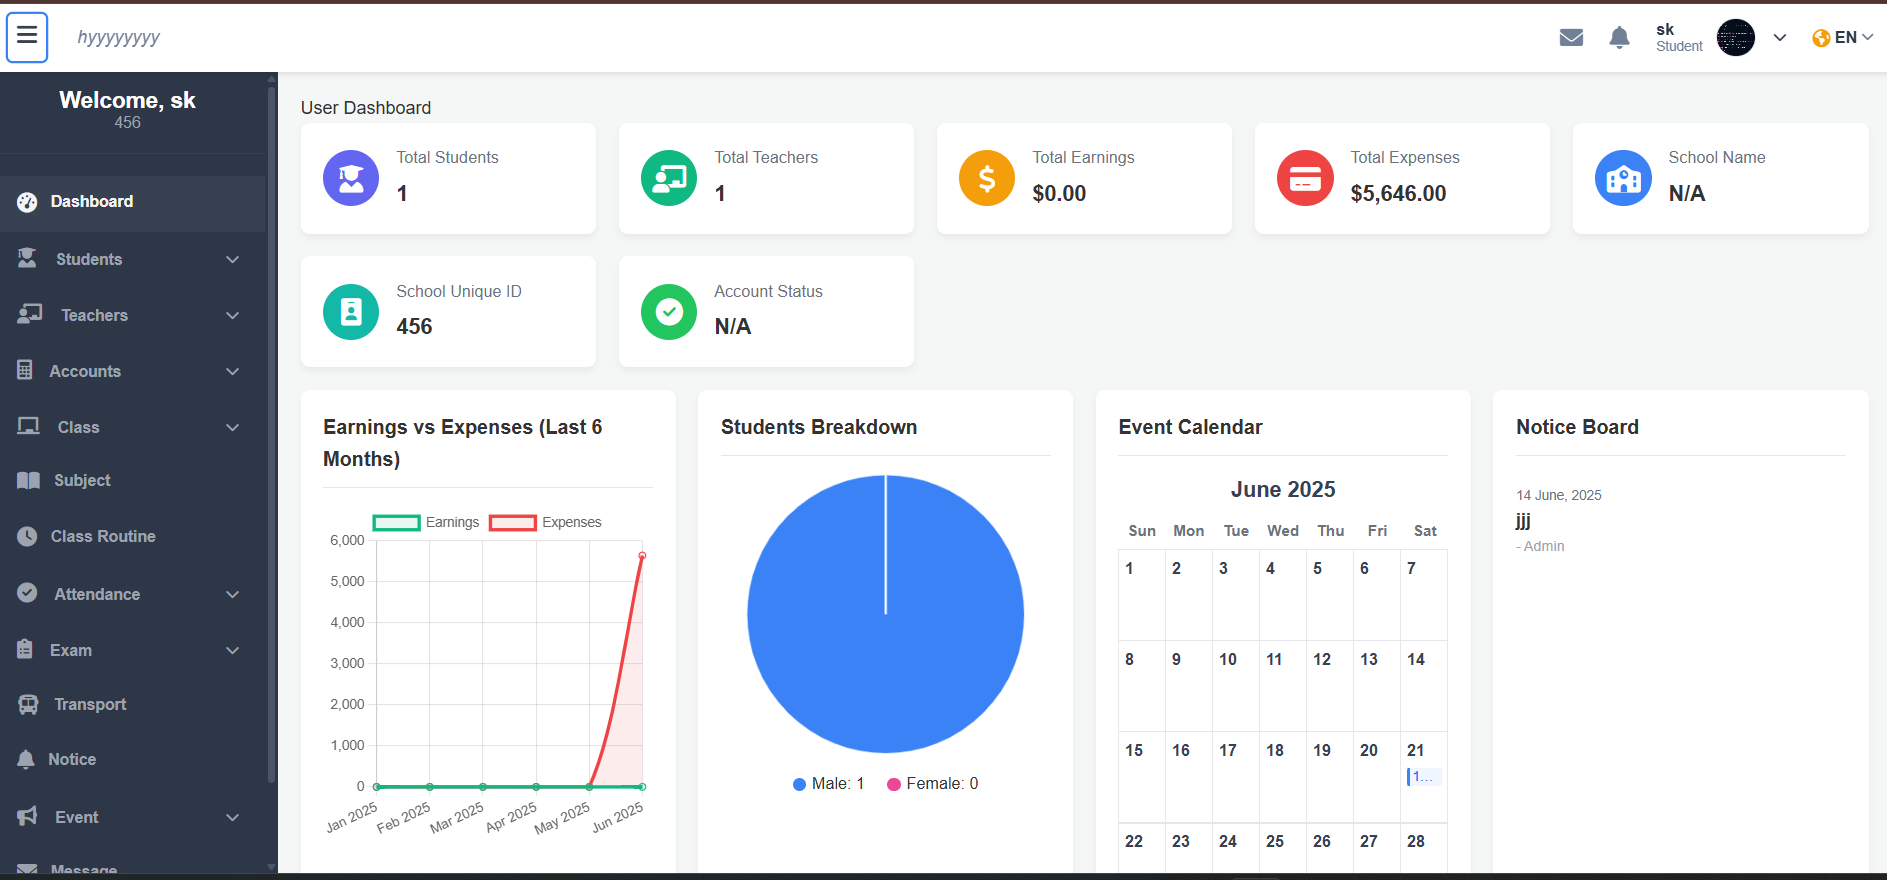Click the Account Status checkmark icon
1887x880 pixels.
[x=669, y=312]
